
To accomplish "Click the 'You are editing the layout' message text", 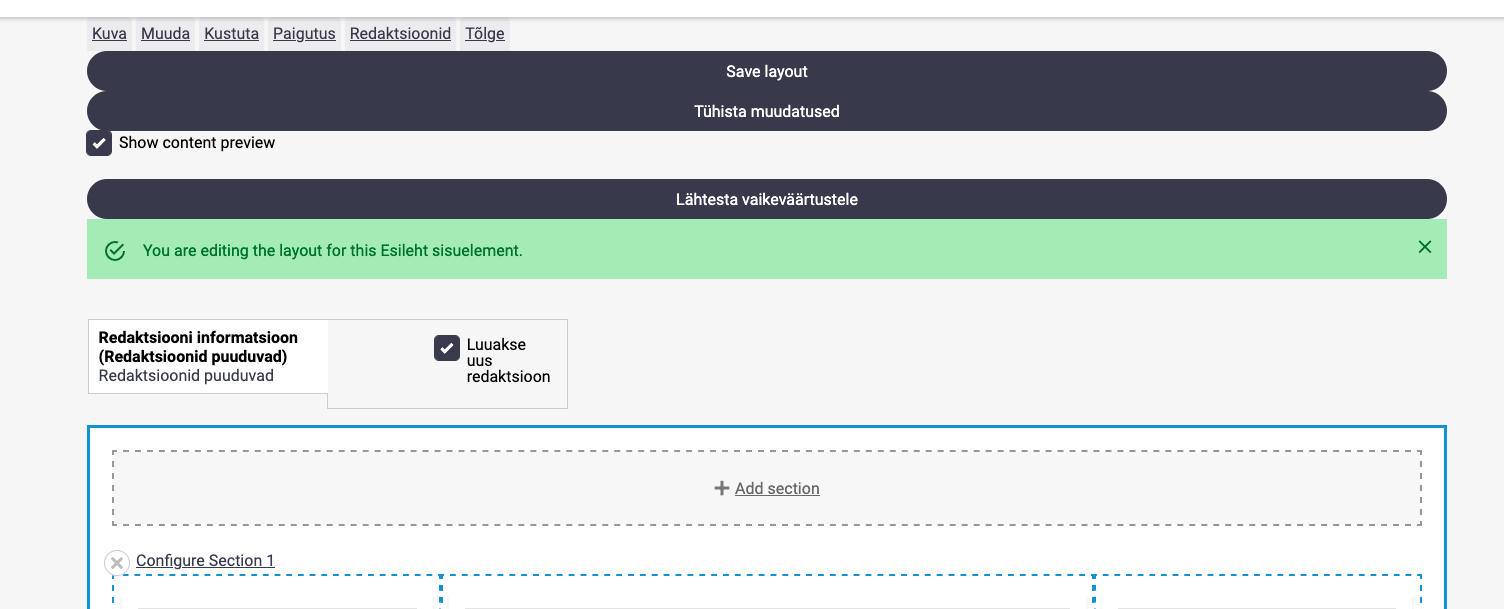I will 332,251.
